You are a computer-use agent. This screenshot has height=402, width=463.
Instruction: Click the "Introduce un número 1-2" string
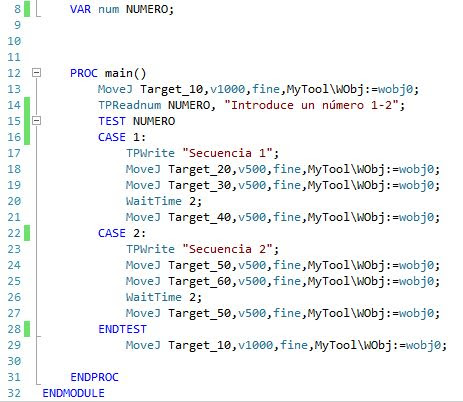[x=311, y=105]
